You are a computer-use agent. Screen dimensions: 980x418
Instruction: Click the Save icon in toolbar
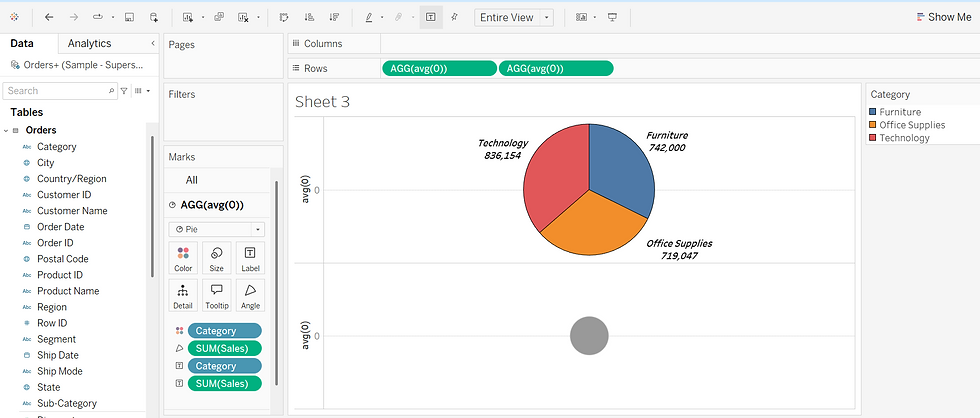129,17
